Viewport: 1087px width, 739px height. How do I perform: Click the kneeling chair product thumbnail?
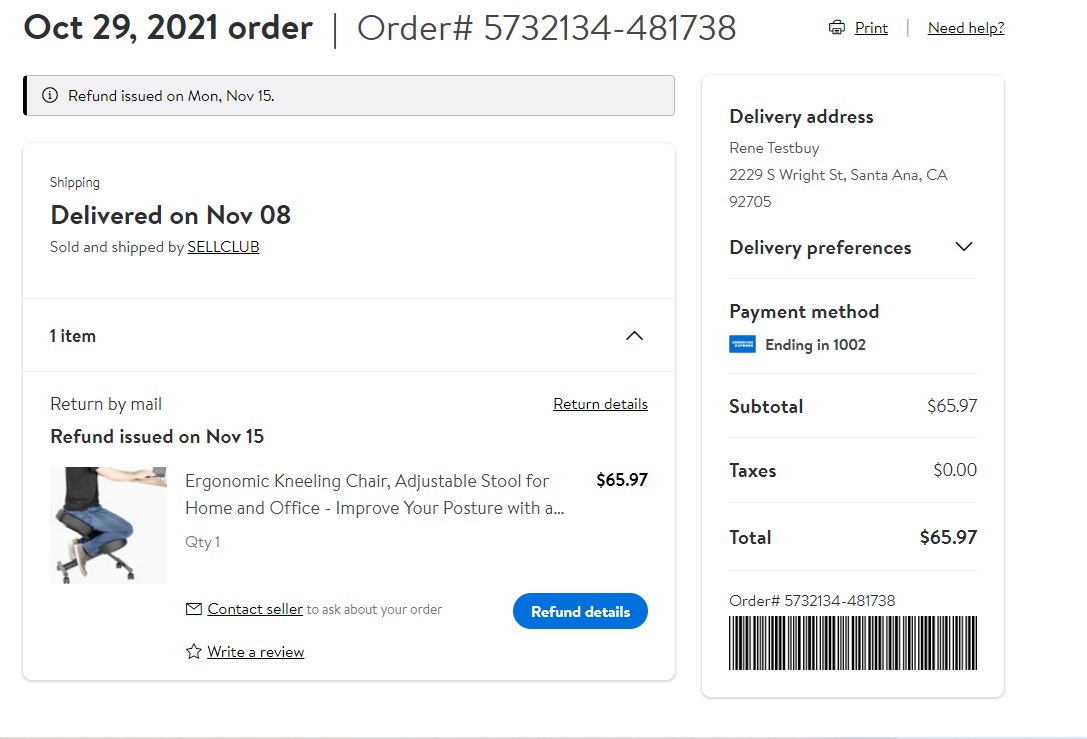[x=108, y=525]
